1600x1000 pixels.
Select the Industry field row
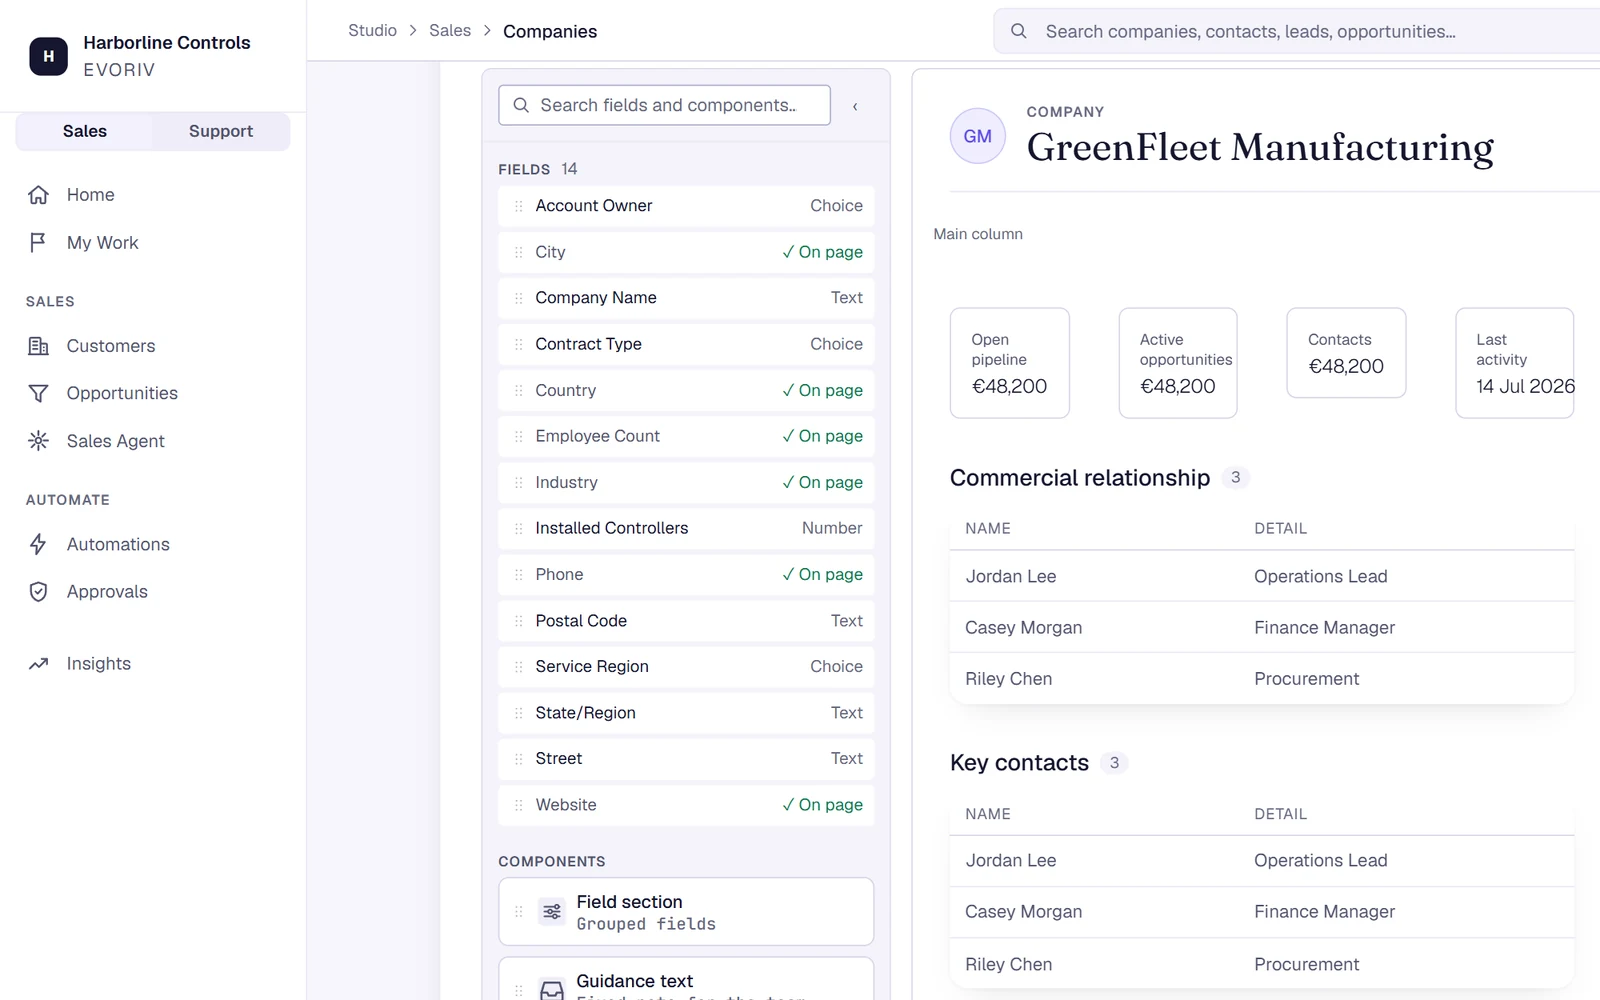(x=686, y=482)
